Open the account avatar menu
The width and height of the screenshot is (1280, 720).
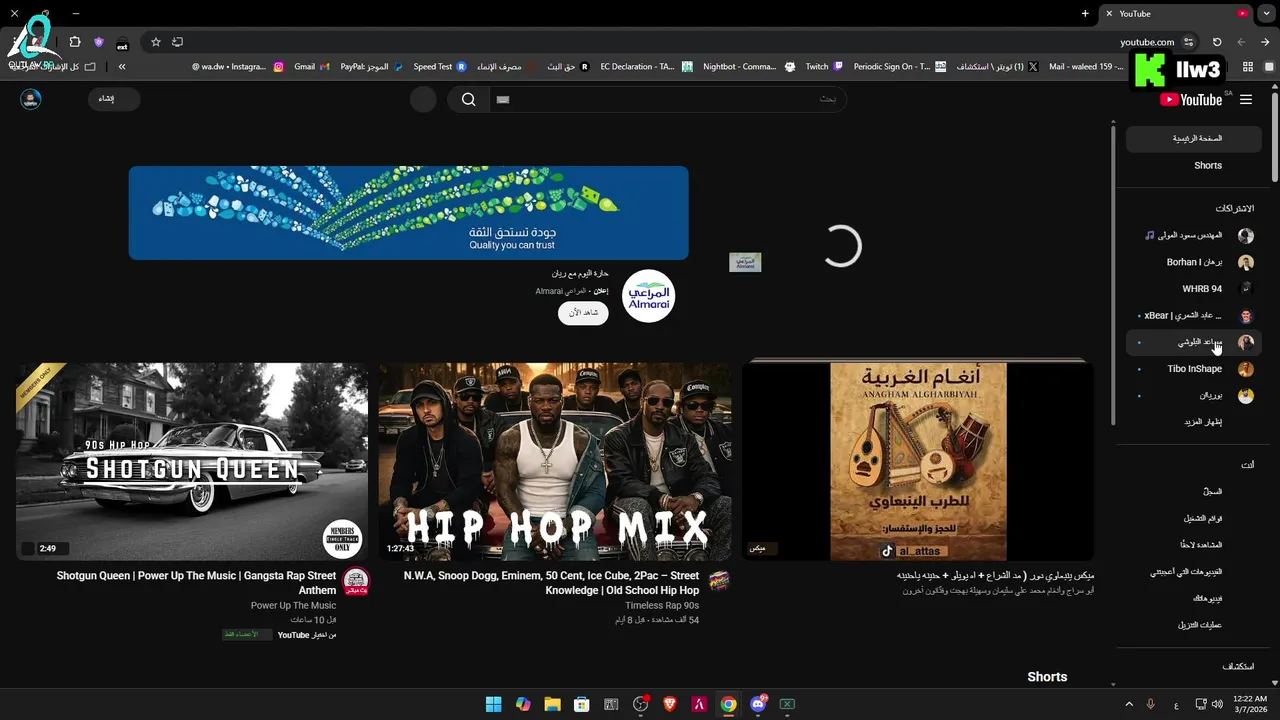click(31, 99)
